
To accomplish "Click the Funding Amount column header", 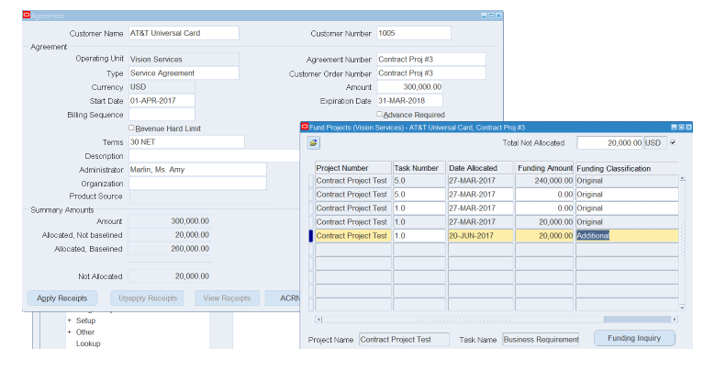I will pos(545,168).
